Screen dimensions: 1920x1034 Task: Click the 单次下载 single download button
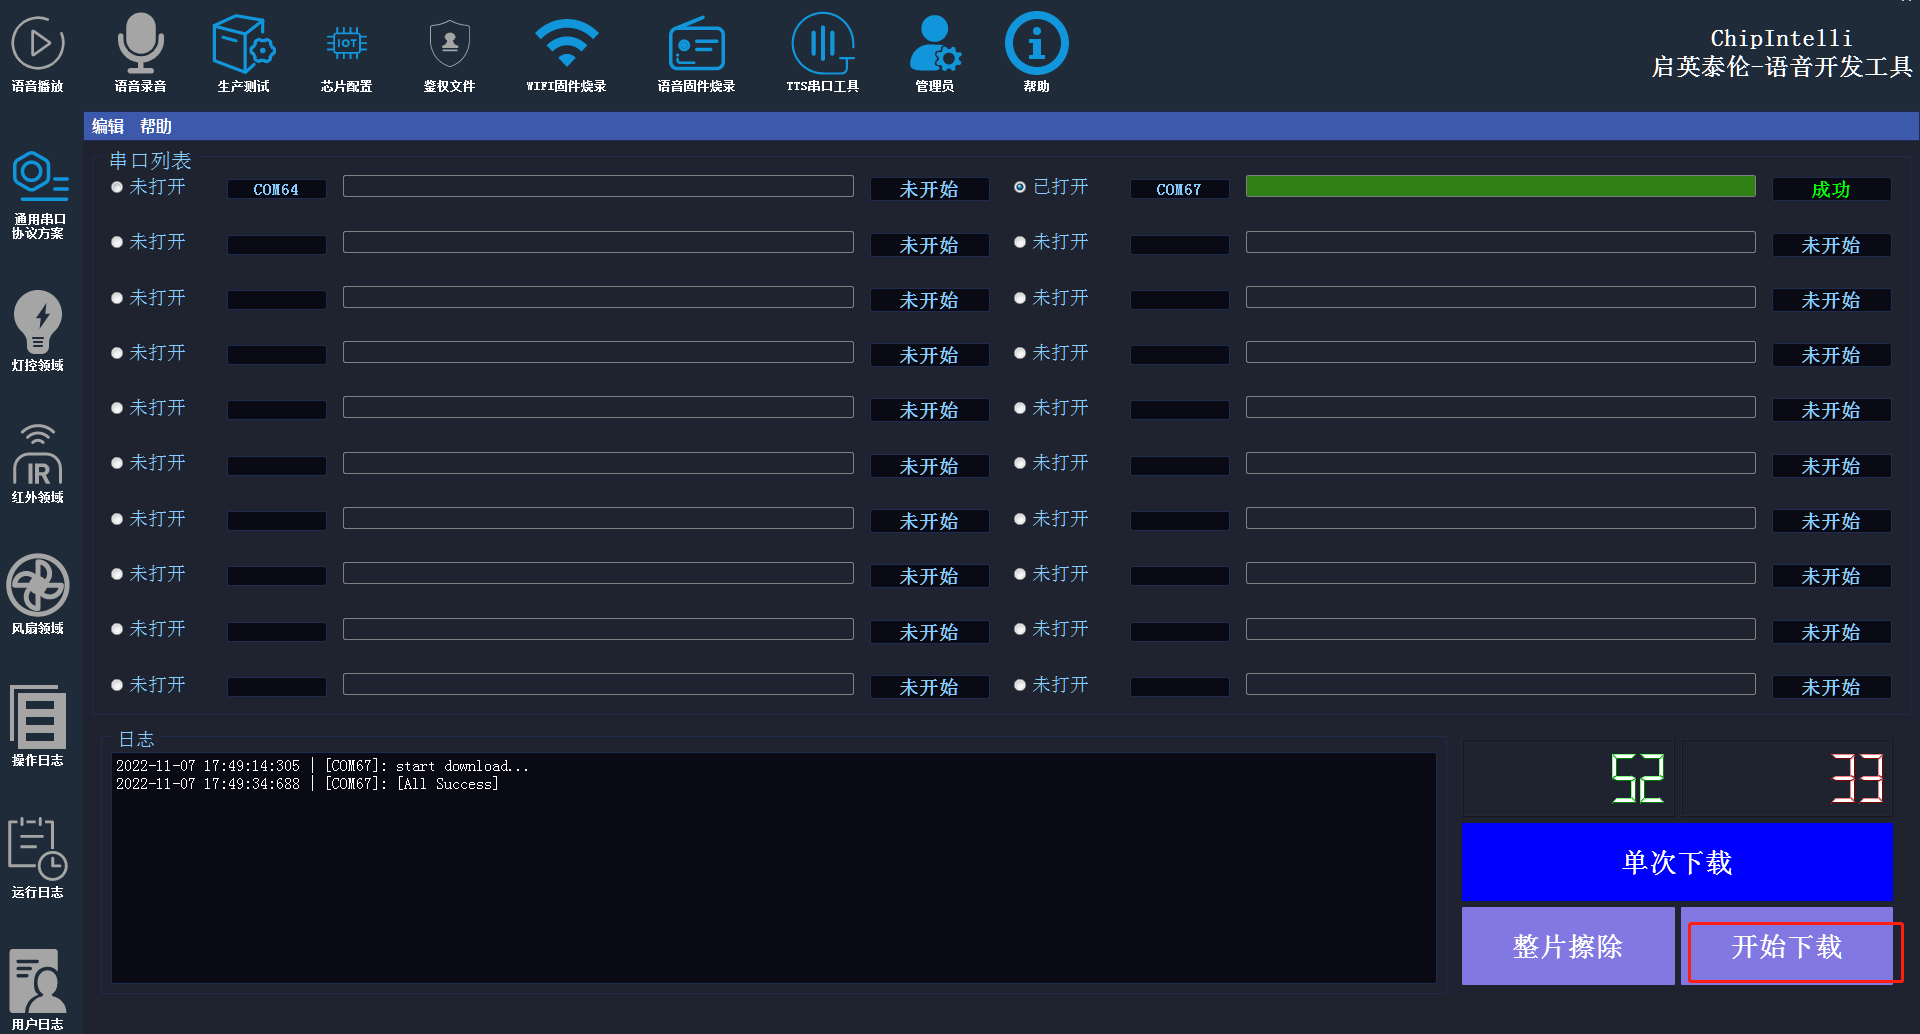click(x=1677, y=862)
